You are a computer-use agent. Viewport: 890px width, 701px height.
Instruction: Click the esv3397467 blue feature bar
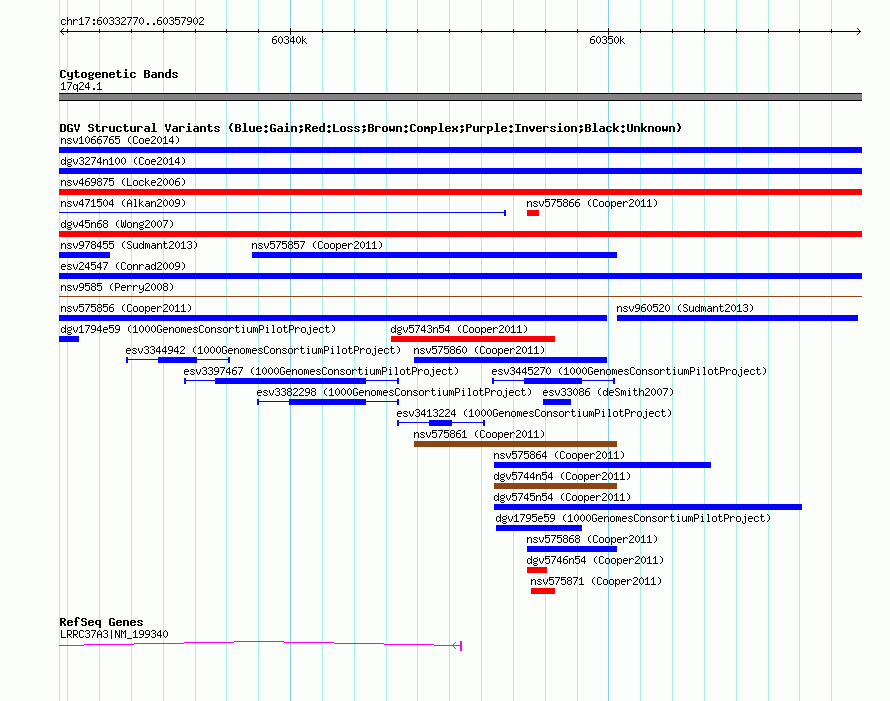(x=291, y=381)
